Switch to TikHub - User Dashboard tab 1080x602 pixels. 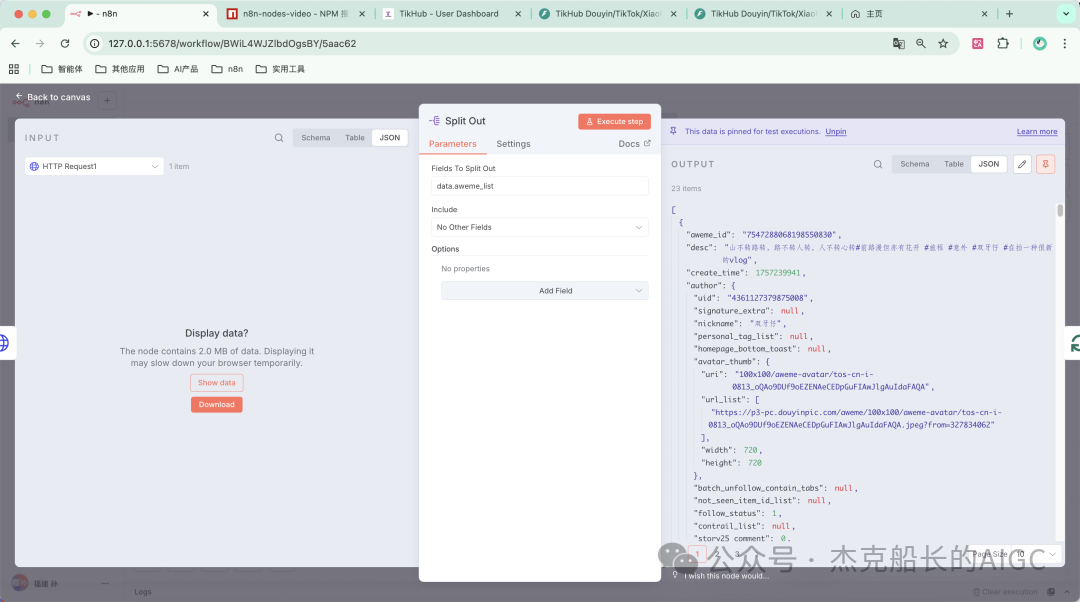point(448,14)
